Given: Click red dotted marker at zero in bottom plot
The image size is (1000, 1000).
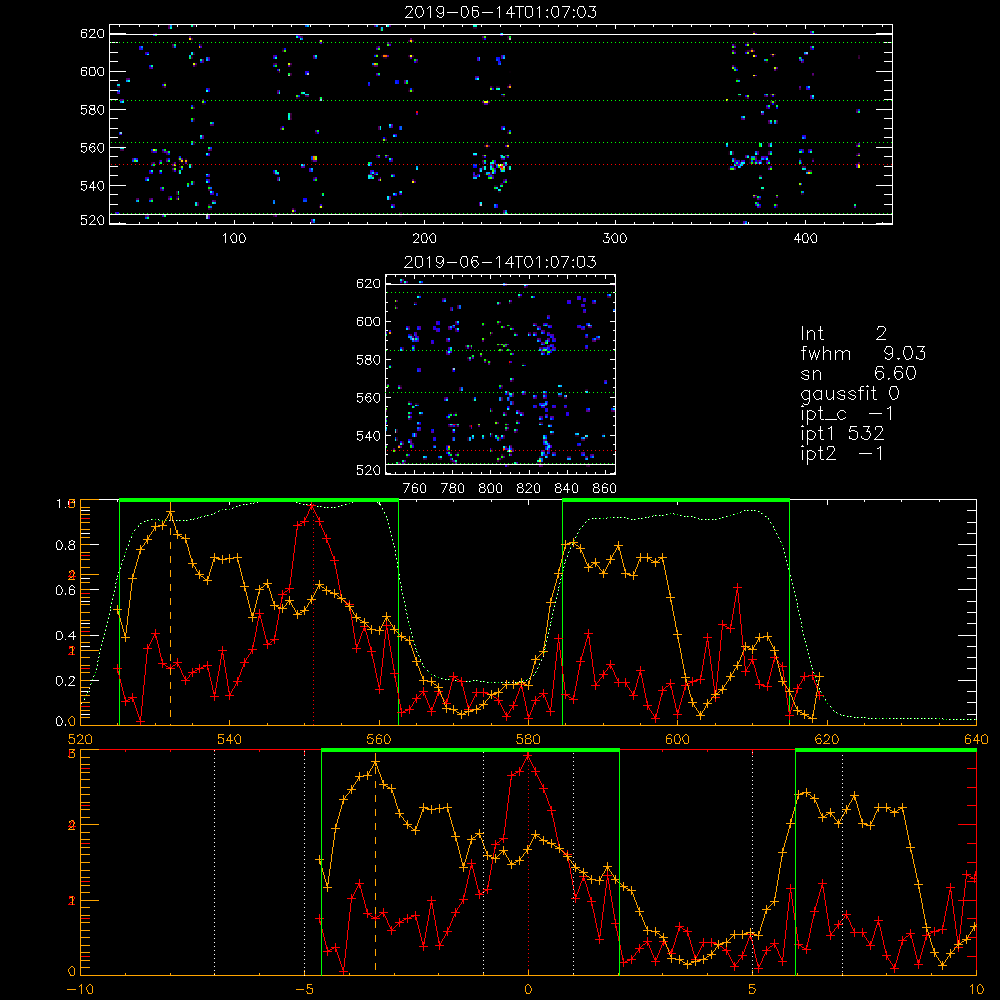Looking at the screenshot, I should [528, 864].
